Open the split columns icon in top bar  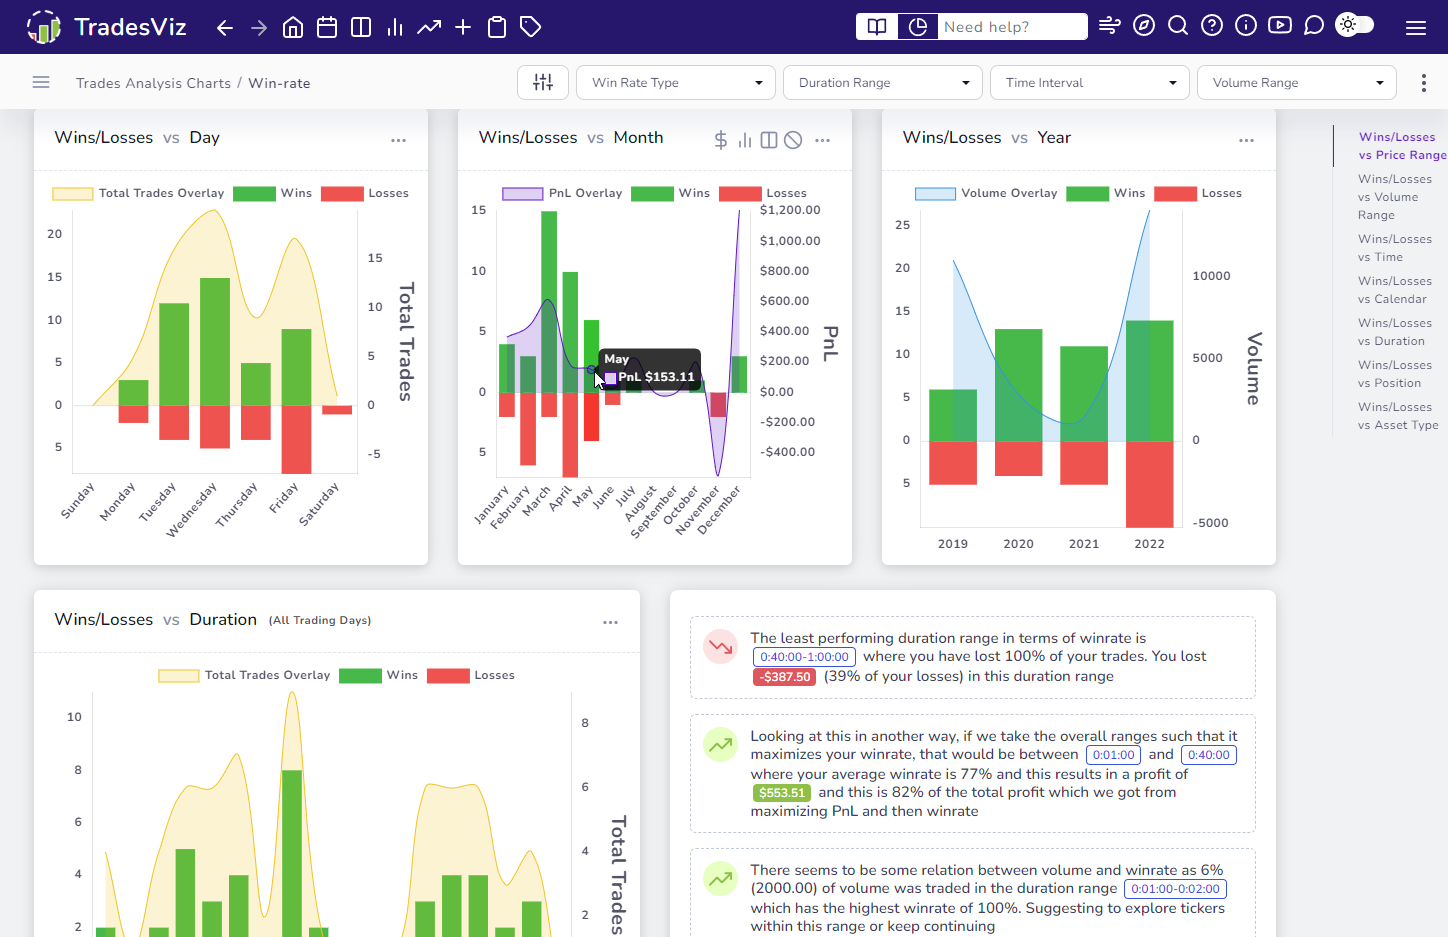(361, 27)
